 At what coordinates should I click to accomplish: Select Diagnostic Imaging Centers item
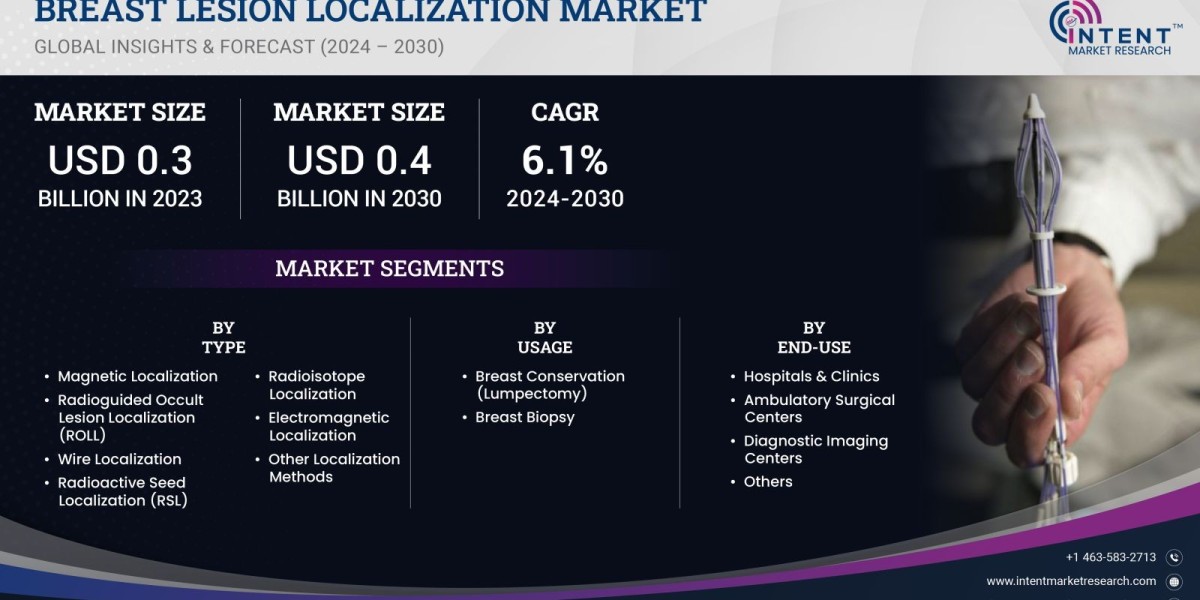coord(815,449)
